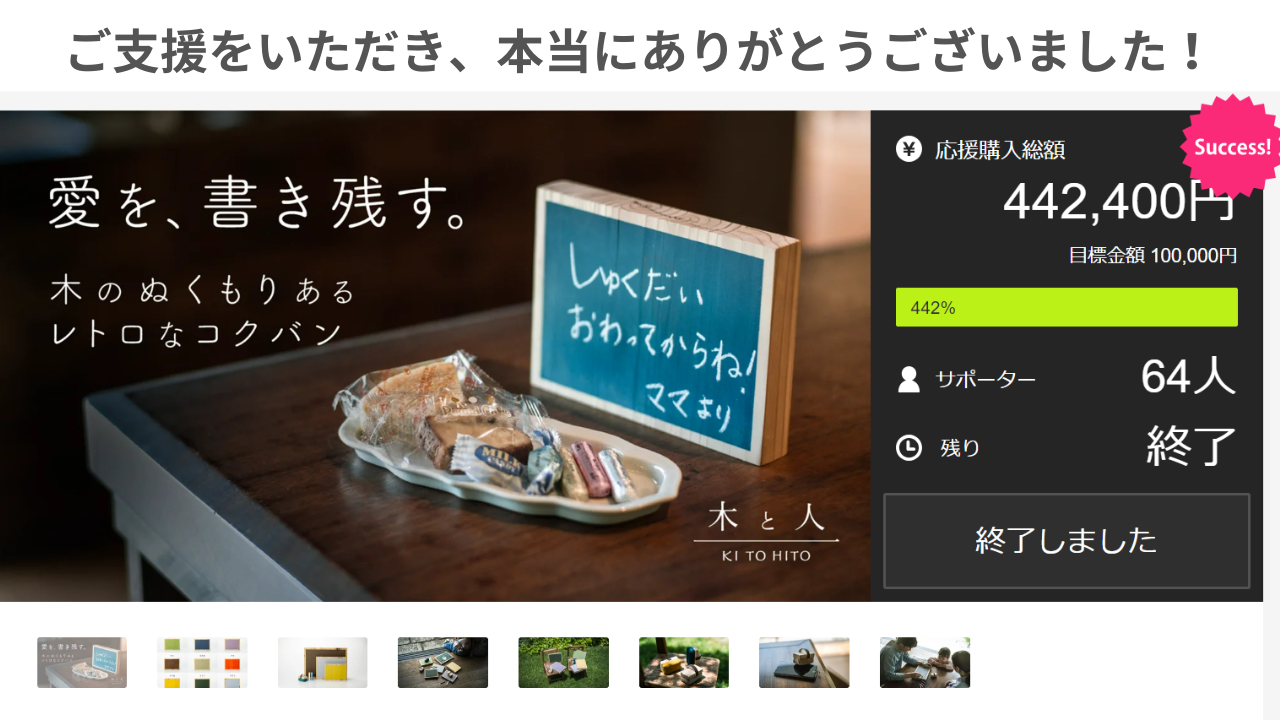This screenshot has width=1280, height=720.
Task: Click the 目標金額 100,000円 text
Action: click(1153, 255)
